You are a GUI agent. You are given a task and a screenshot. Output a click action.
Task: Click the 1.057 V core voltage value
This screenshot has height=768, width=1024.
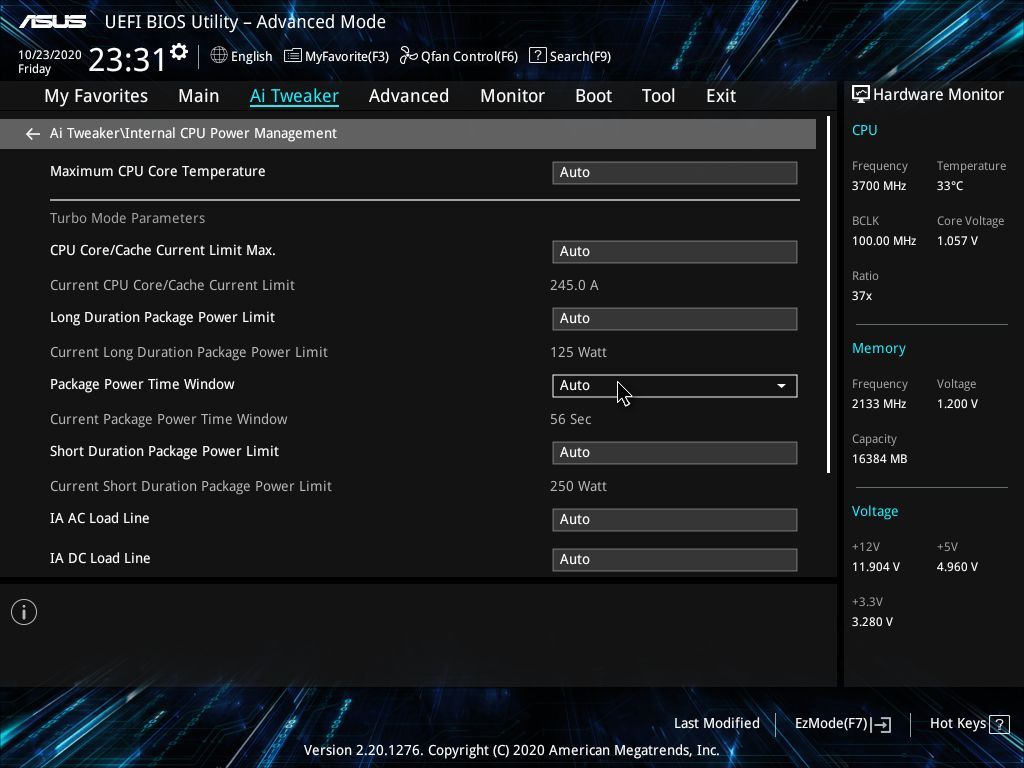coord(957,241)
